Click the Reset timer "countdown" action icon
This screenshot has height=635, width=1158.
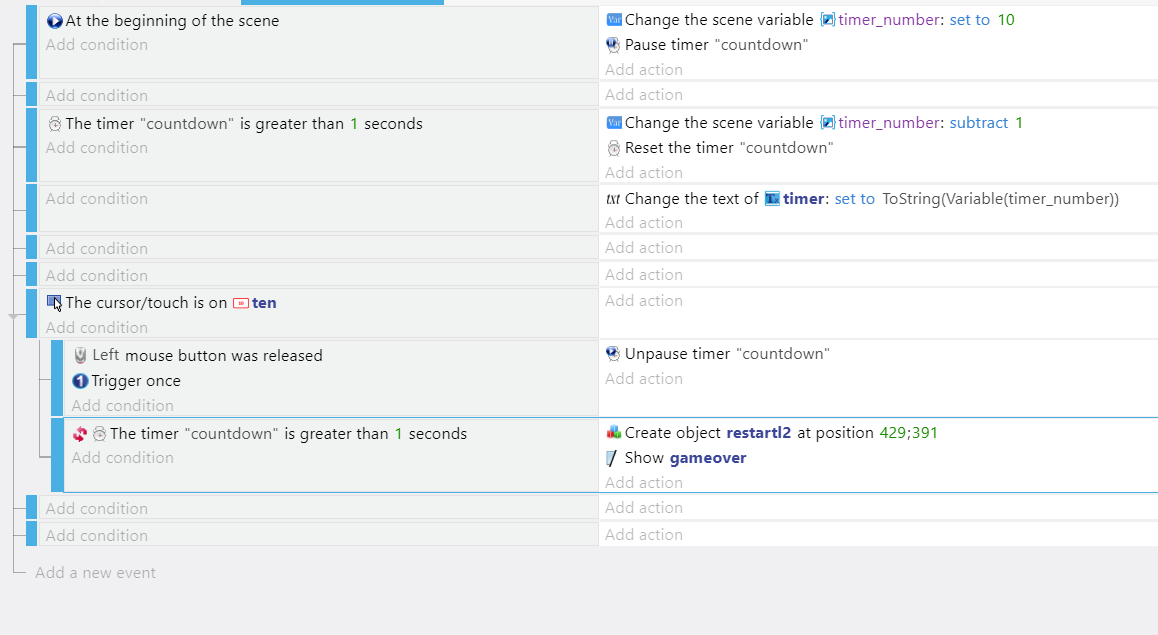(612, 147)
